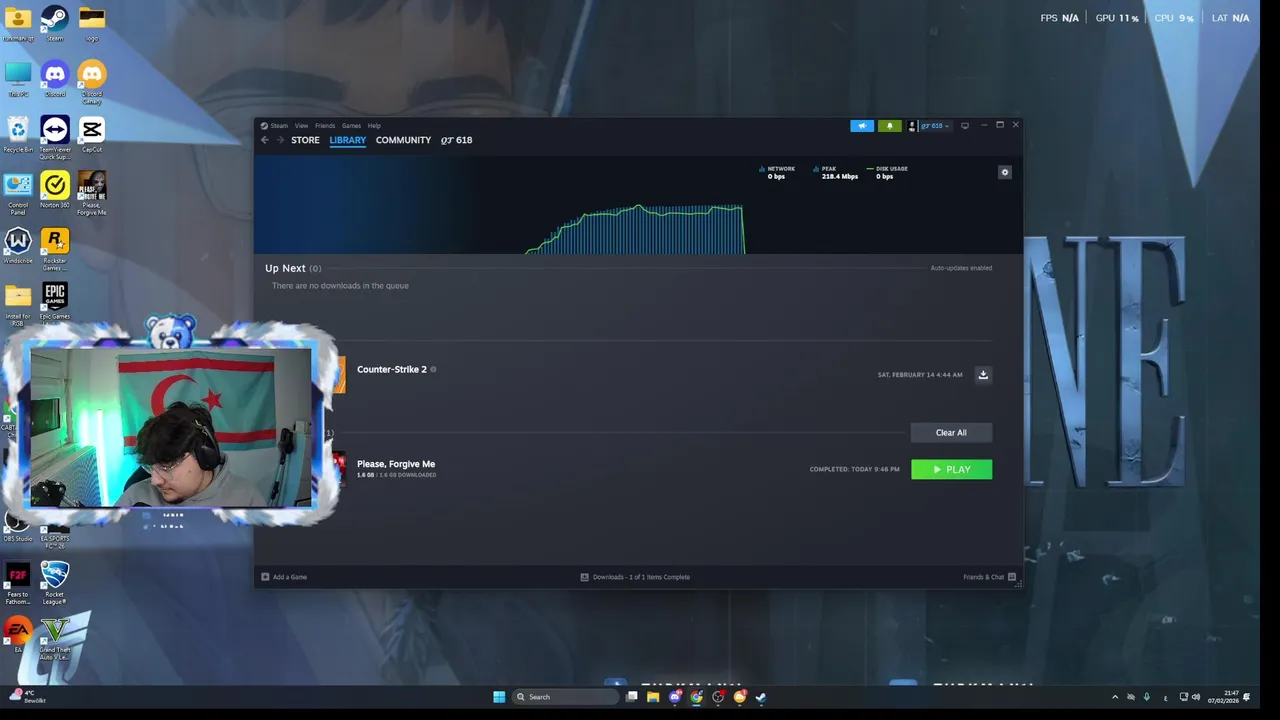Open TeamViewer Quick Support shortcut

55,138
